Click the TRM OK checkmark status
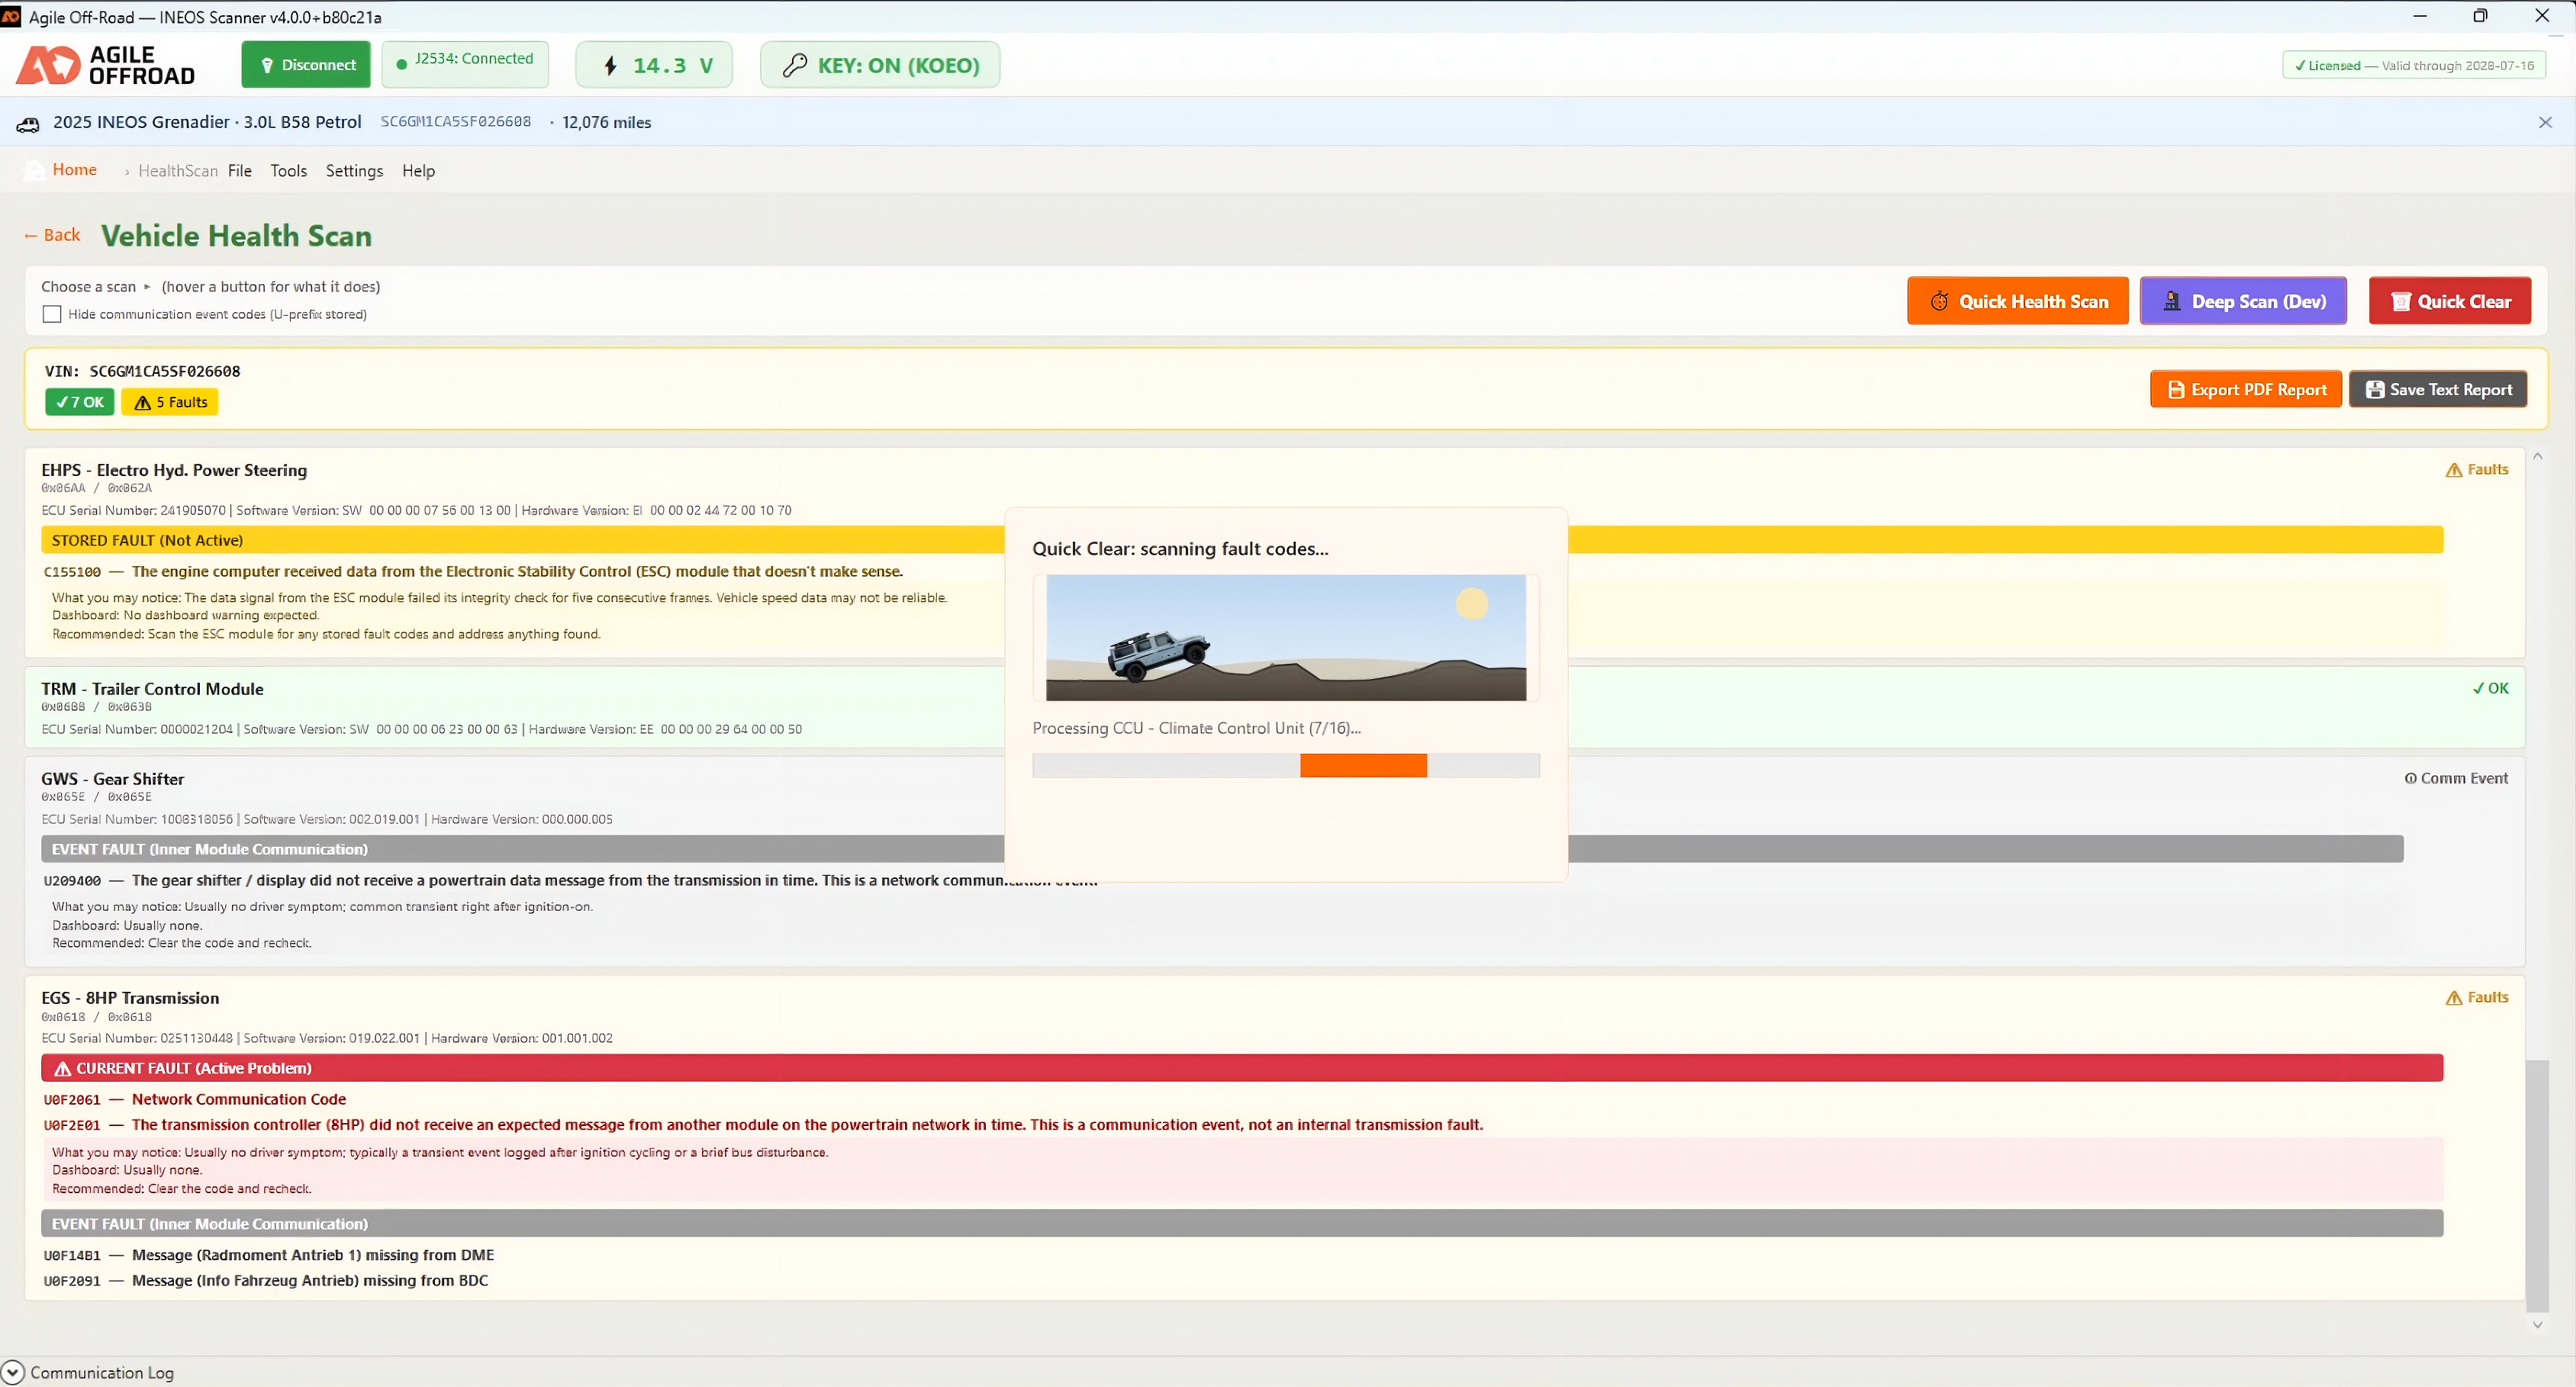The height and width of the screenshot is (1387, 2576). pos(2490,688)
